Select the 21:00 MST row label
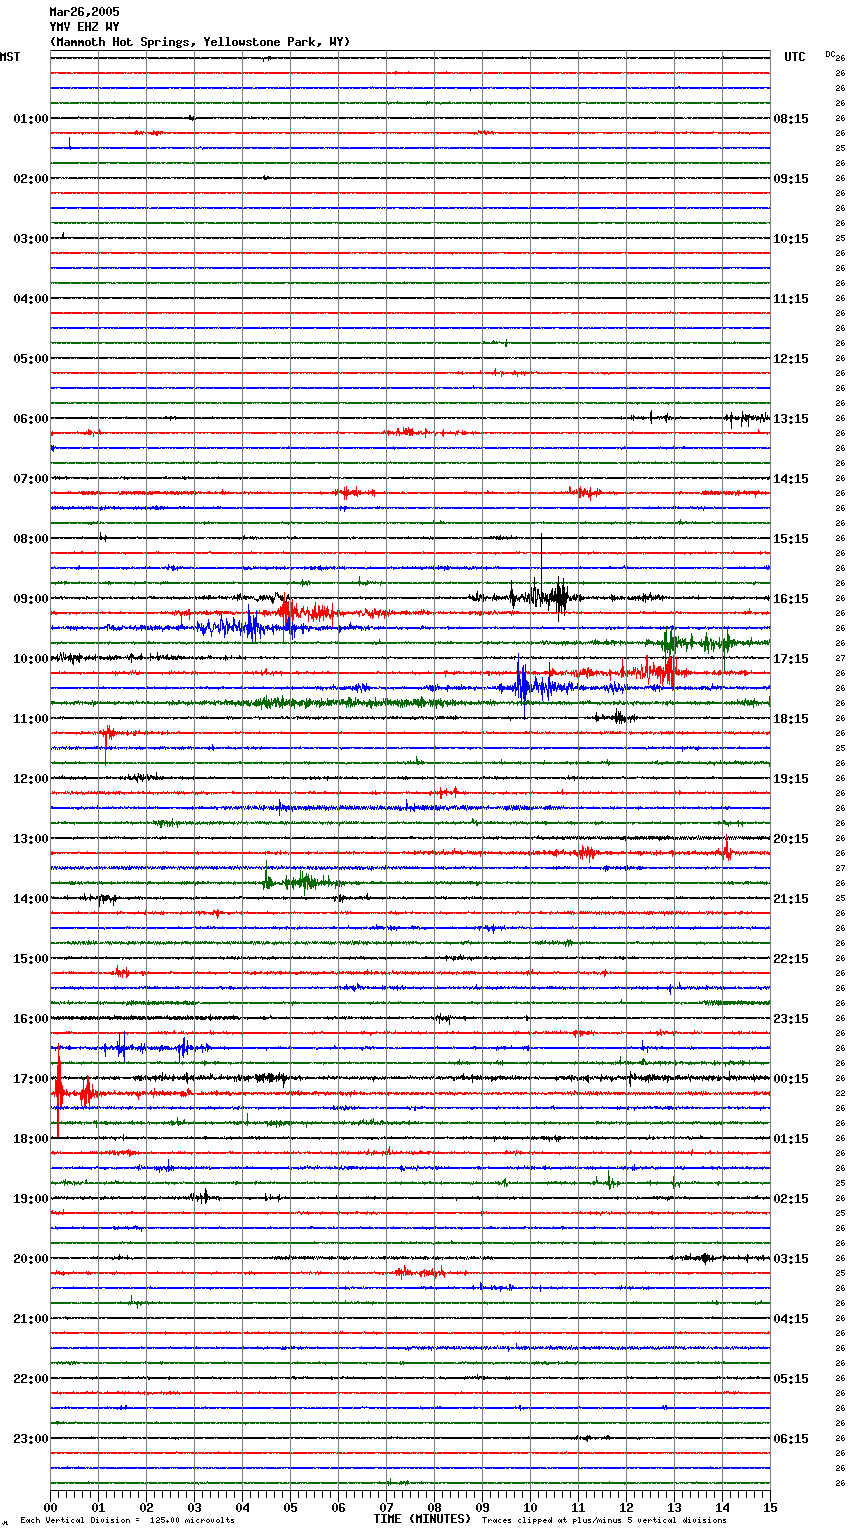The image size is (850, 1534). 31,1319
